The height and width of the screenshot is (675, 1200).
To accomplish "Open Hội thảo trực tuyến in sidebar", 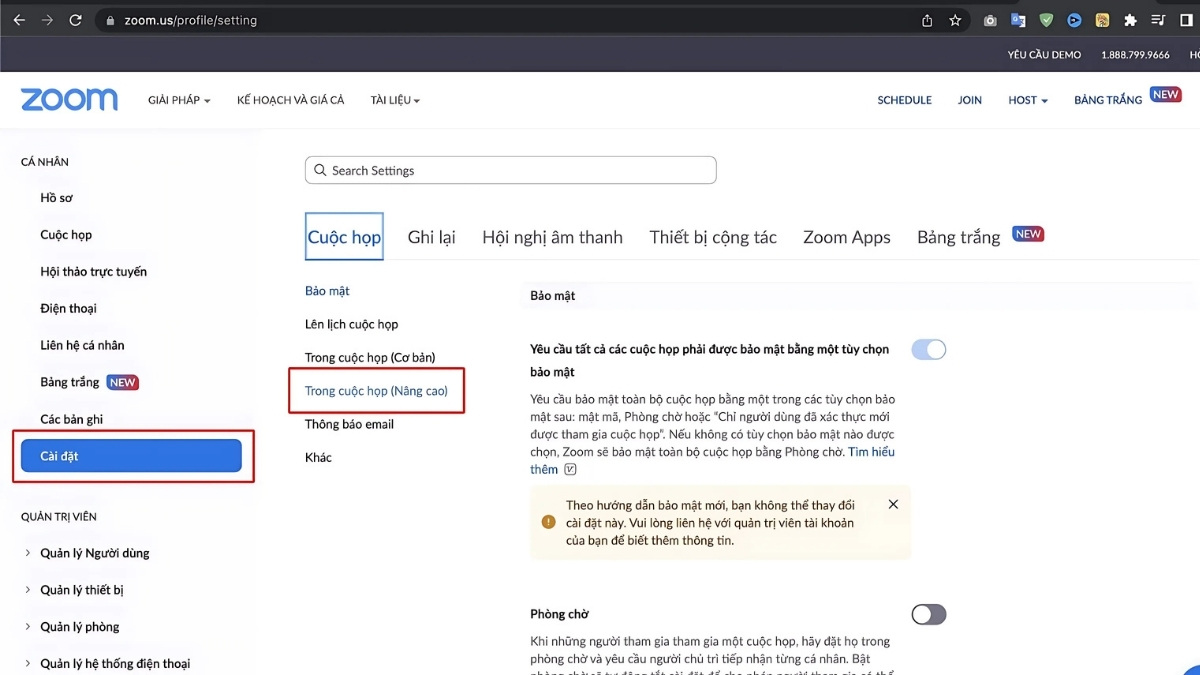I will [x=93, y=272].
